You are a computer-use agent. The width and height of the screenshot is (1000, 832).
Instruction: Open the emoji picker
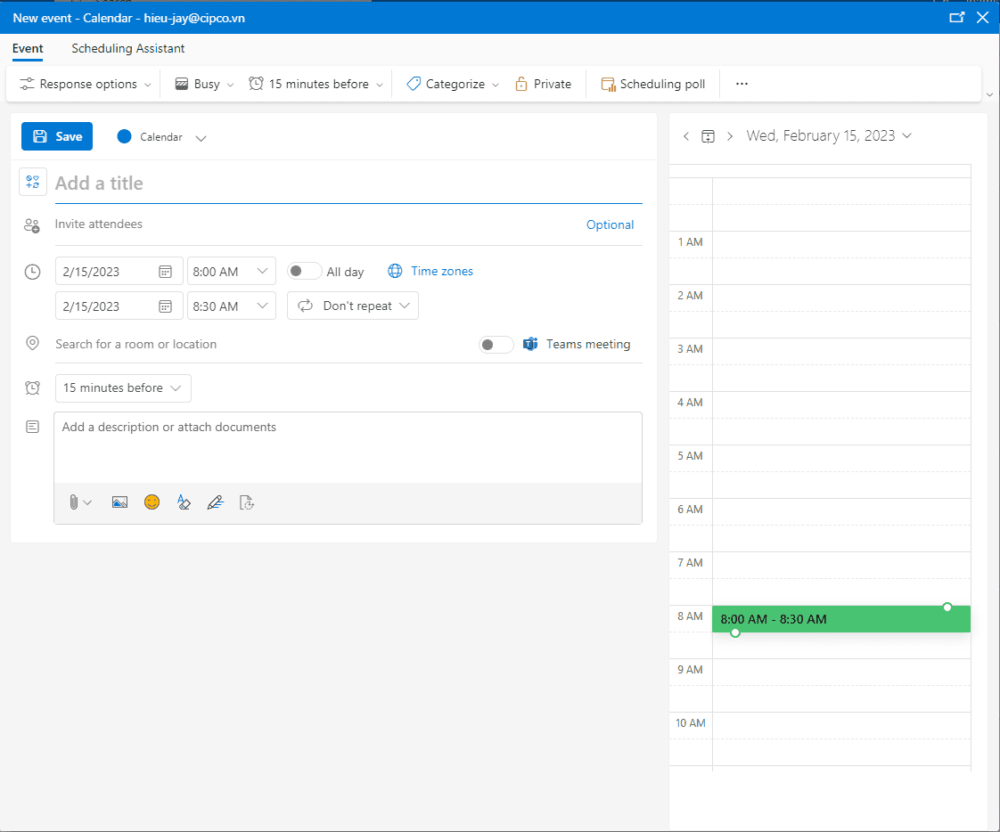[x=152, y=502]
